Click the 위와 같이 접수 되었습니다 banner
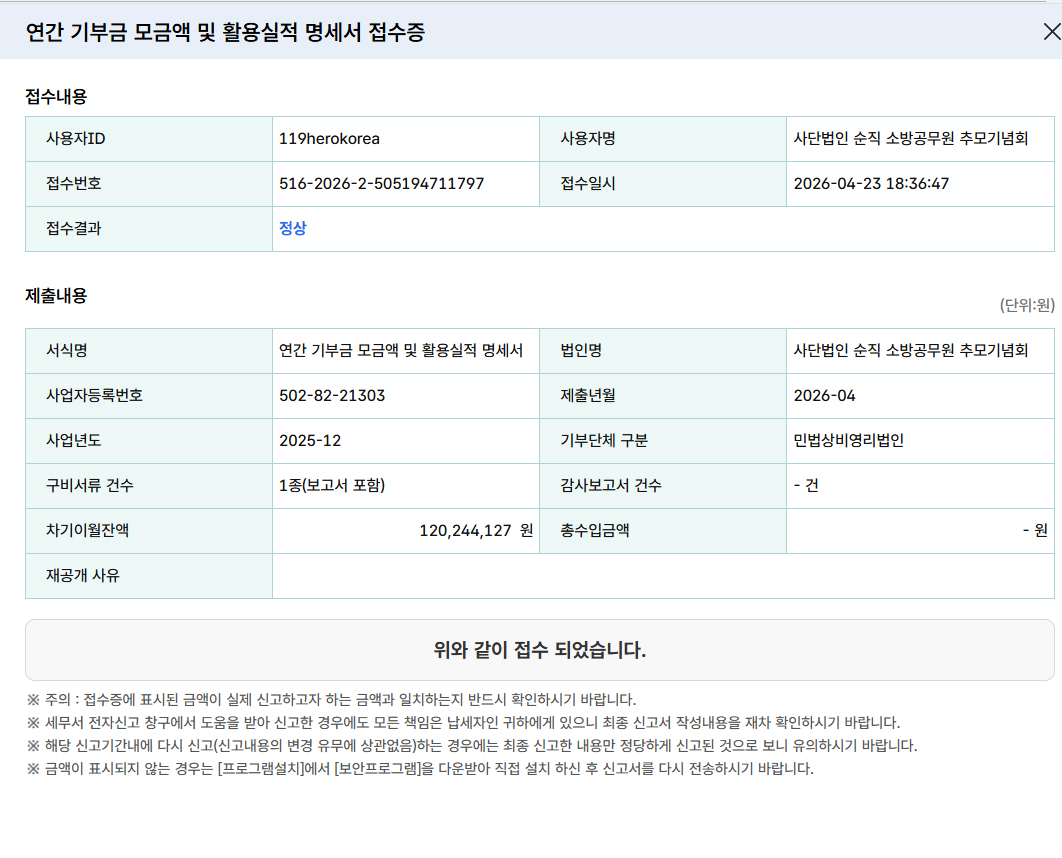This screenshot has height=858, width=1062. (x=539, y=650)
